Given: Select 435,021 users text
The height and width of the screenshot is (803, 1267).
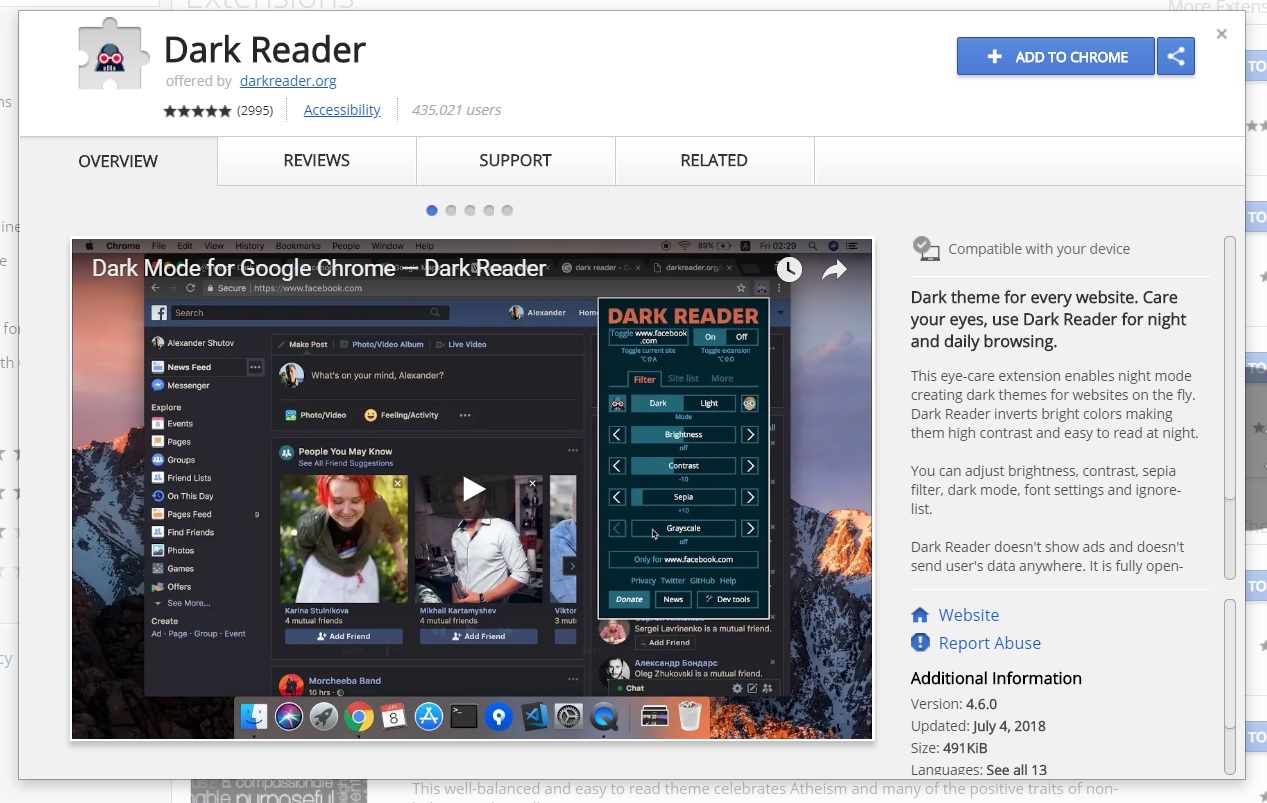Looking at the screenshot, I should [456, 110].
